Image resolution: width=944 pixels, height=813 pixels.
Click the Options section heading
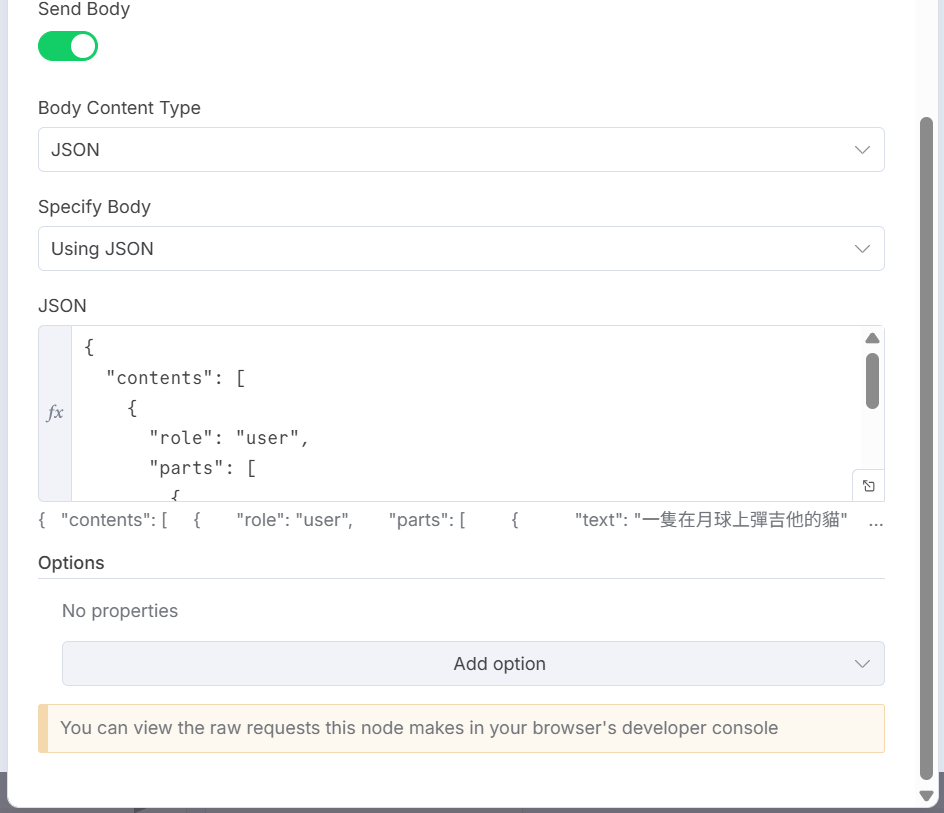pos(71,562)
